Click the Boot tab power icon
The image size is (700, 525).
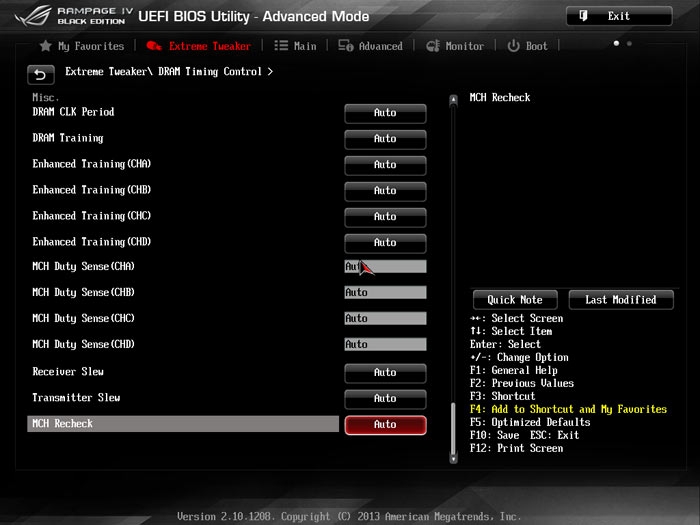pyautogui.click(x=514, y=46)
